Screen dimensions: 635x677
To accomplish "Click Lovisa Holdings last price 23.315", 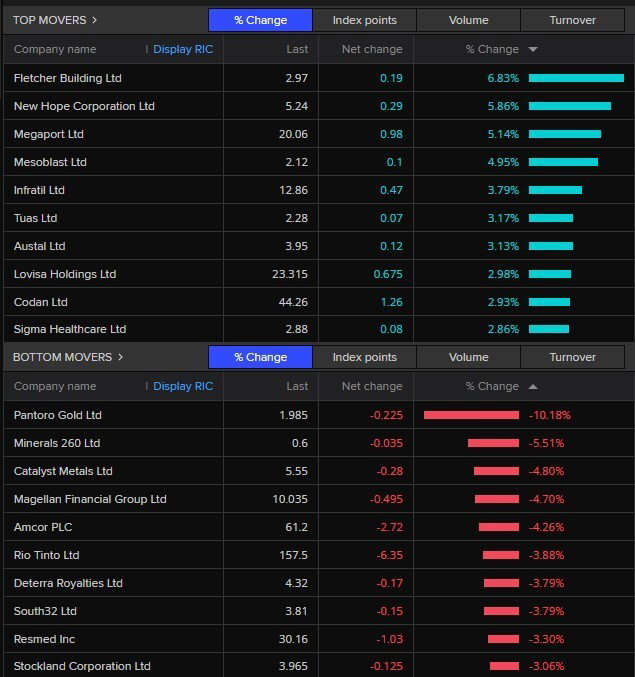I will click(x=290, y=274).
